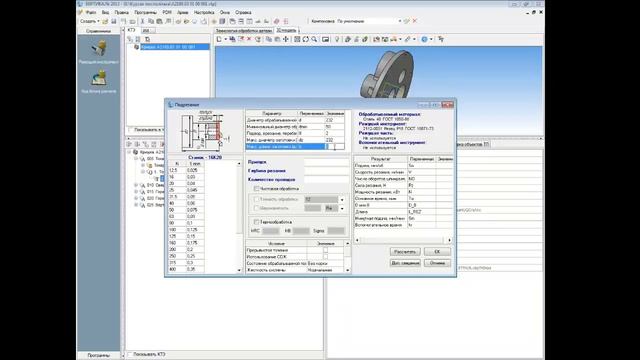Click the move/pan arrows icon in 3D toolbar
The image size is (640, 360).
[286, 39]
